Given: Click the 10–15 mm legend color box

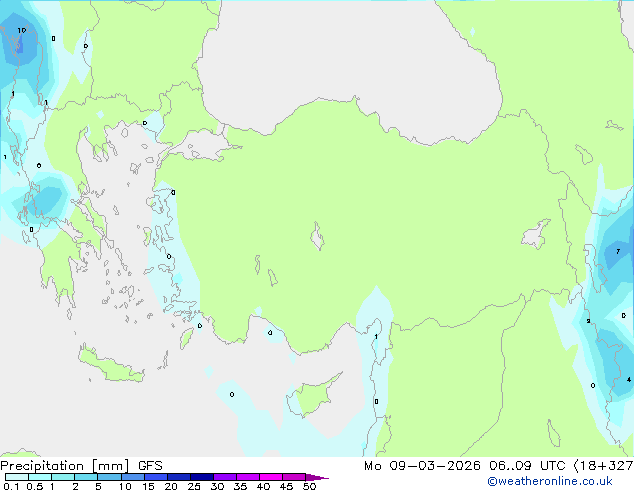Looking at the screenshot, I should coord(132,477).
